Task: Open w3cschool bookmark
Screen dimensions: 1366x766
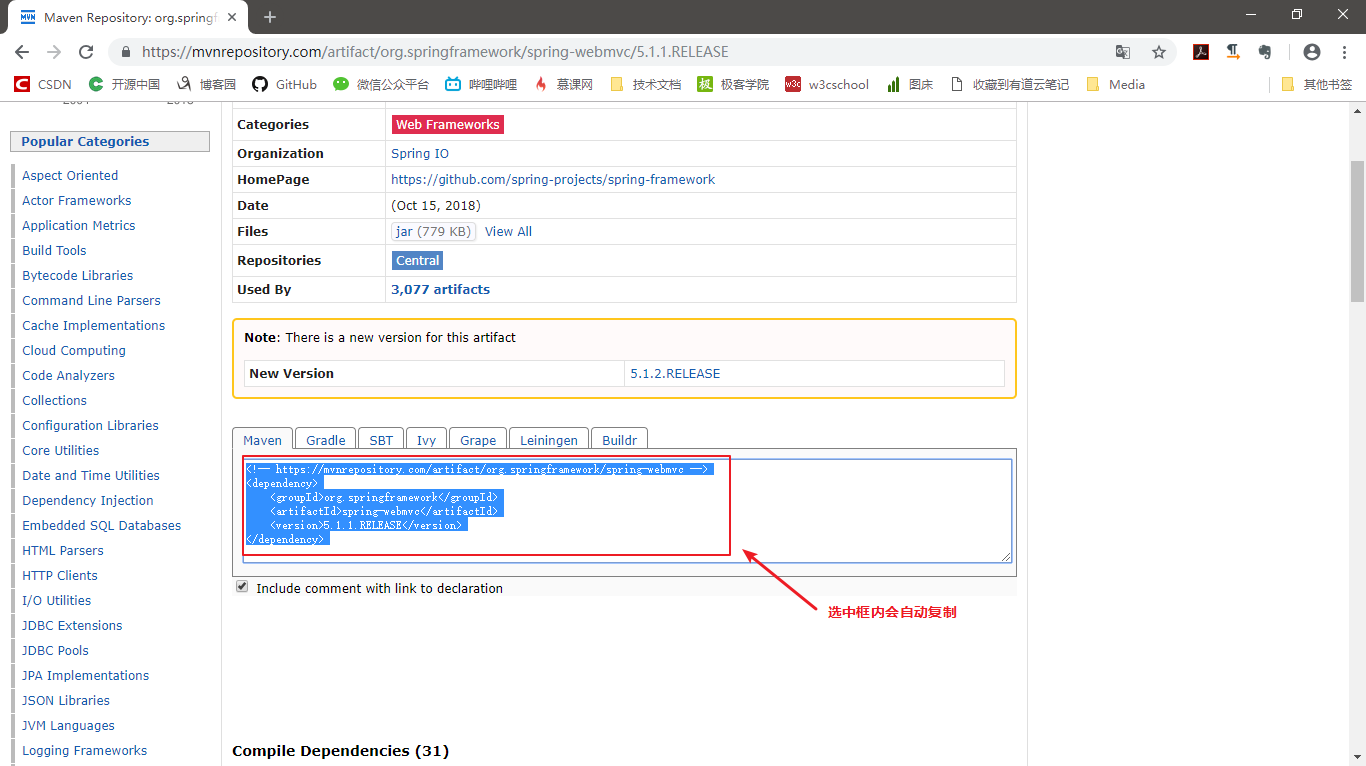Action: (827, 84)
